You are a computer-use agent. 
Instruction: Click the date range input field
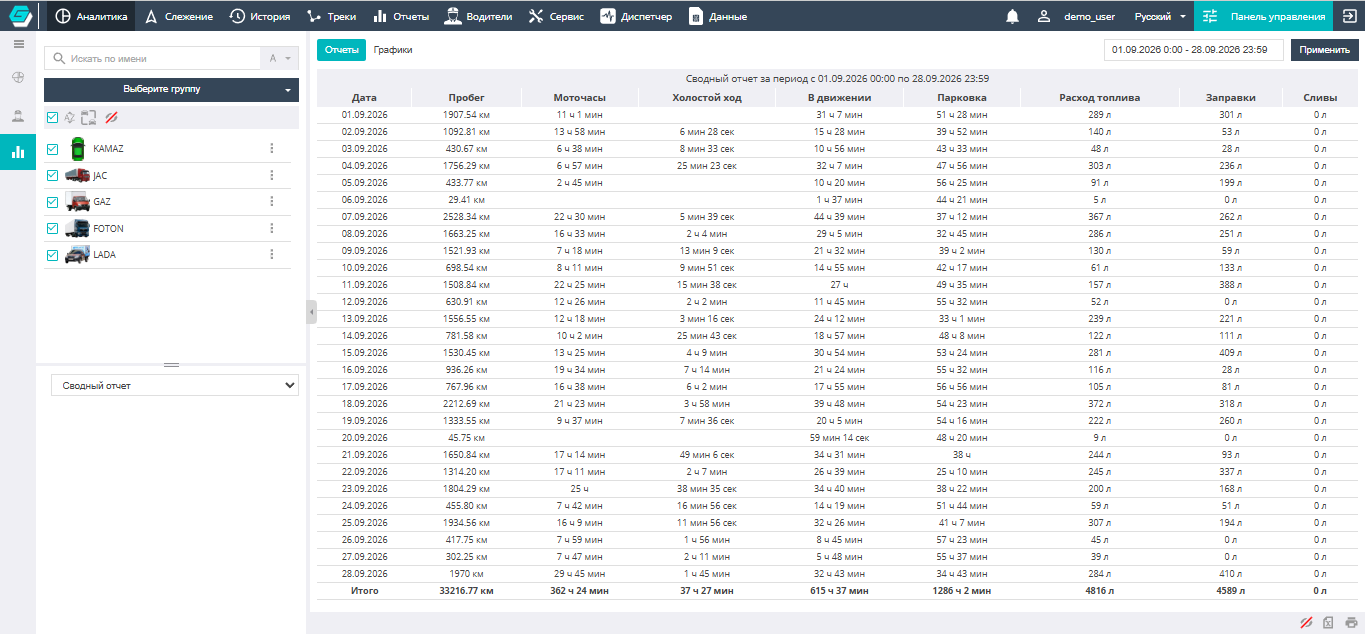pyautogui.click(x=1194, y=50)
